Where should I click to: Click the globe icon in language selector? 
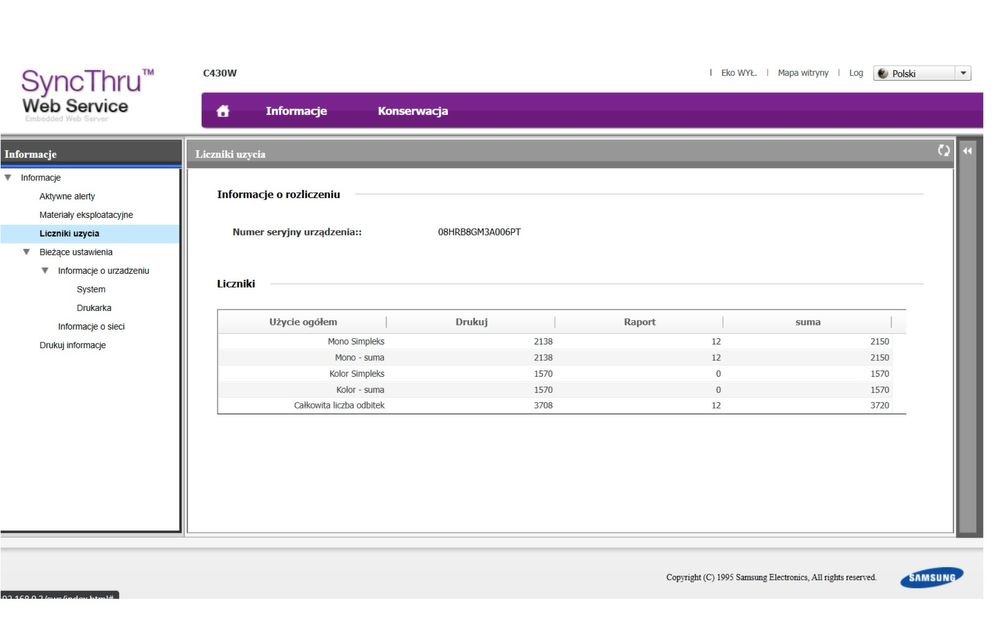click(x=883, y=74)
